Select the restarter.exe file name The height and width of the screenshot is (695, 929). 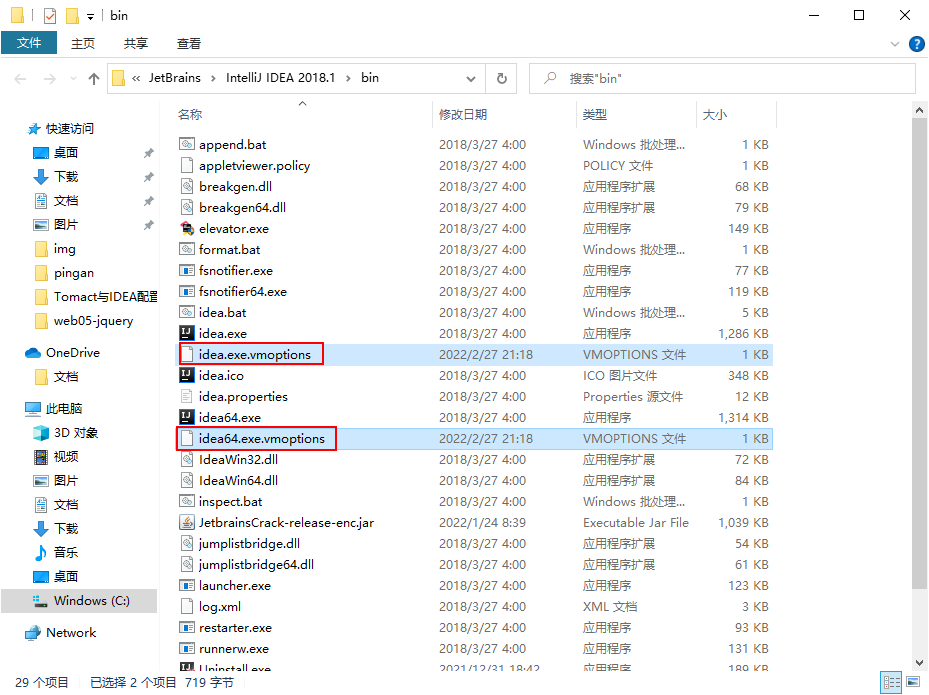(x=235, y=628)
